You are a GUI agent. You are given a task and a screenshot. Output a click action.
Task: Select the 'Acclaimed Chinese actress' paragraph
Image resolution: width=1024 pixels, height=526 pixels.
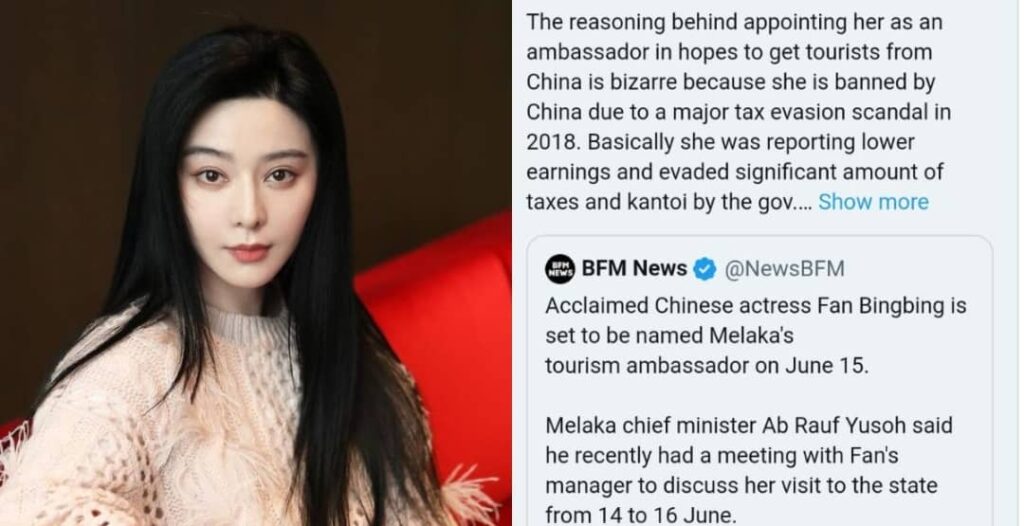point(756,336)
